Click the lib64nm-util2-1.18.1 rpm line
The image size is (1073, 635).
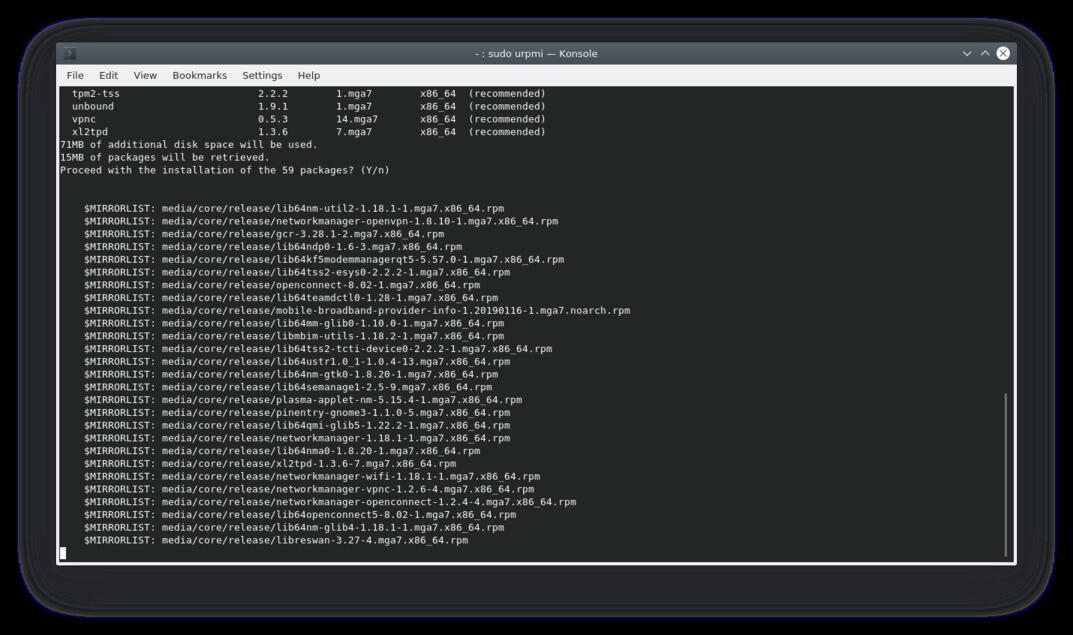click(294, 209)
